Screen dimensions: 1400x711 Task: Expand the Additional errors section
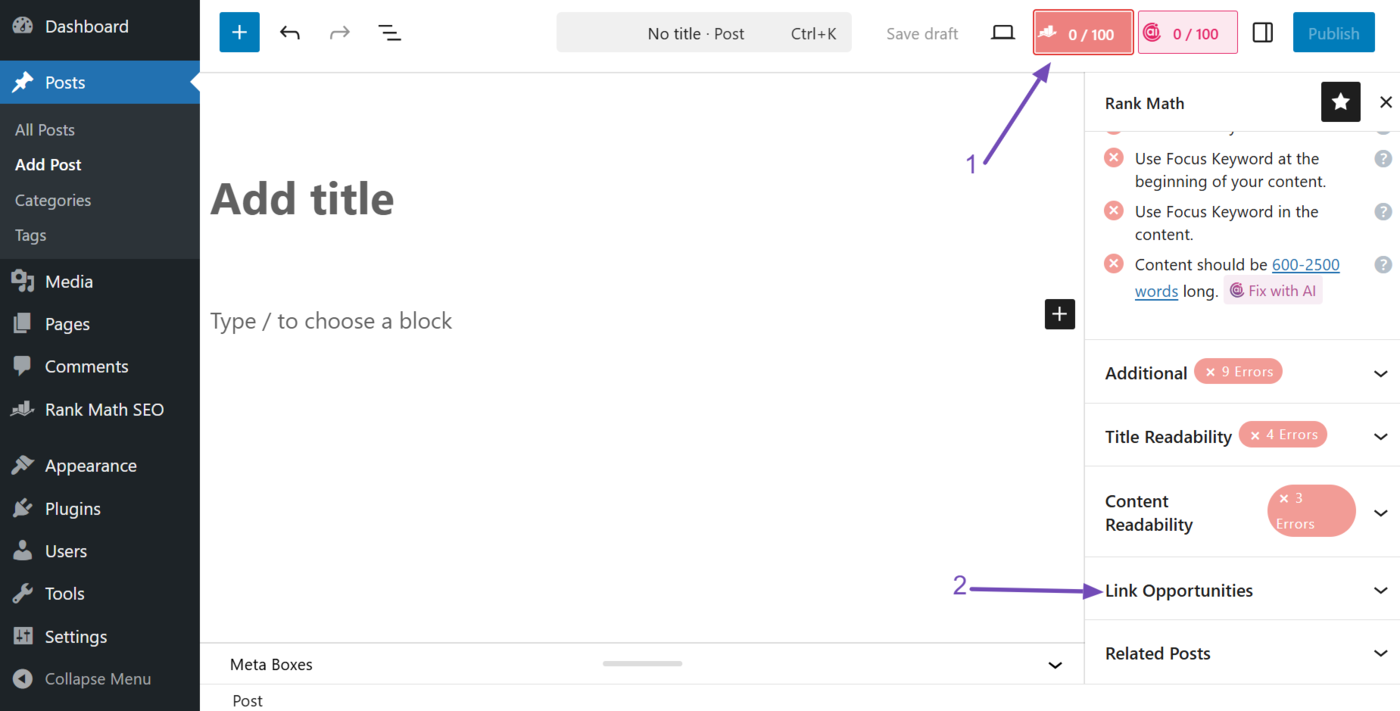[x=1242, y=373]
